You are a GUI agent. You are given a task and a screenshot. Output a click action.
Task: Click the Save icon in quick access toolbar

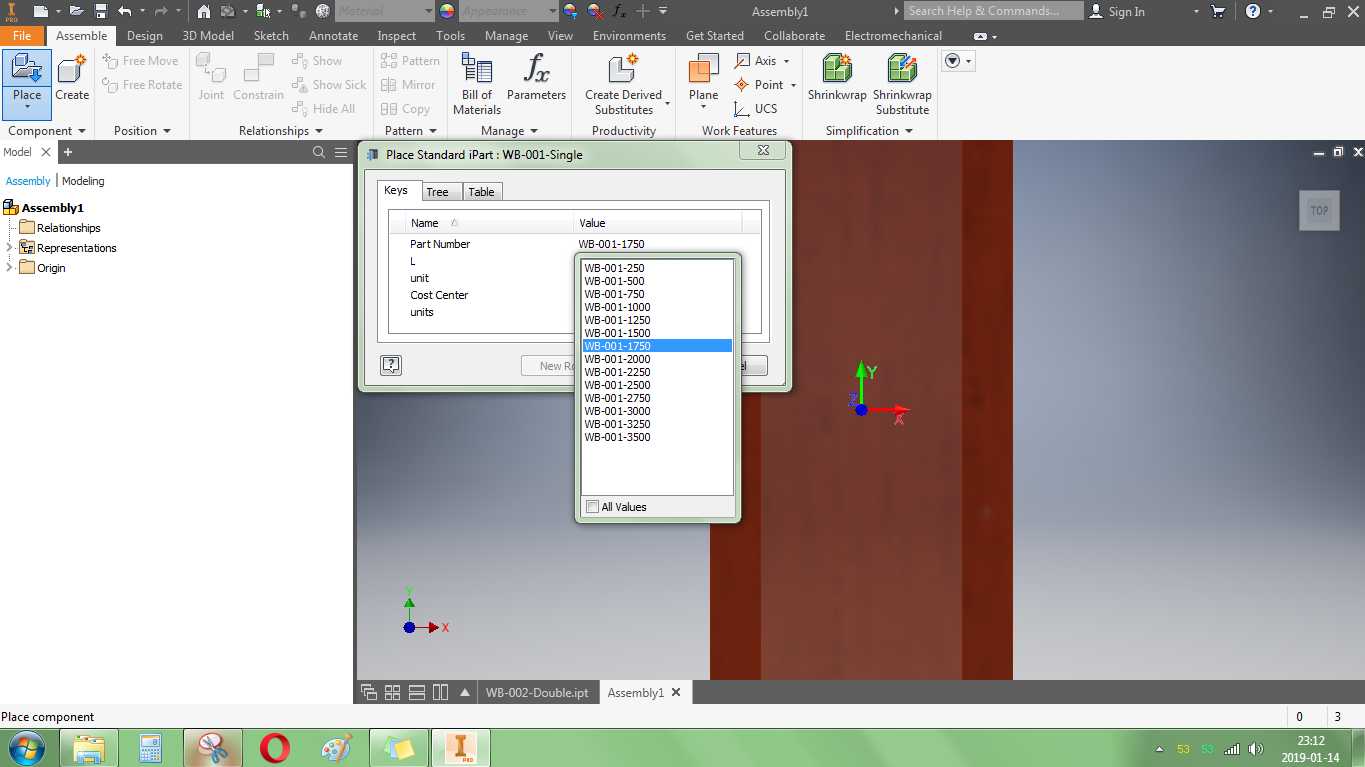(x=100, y=11)
